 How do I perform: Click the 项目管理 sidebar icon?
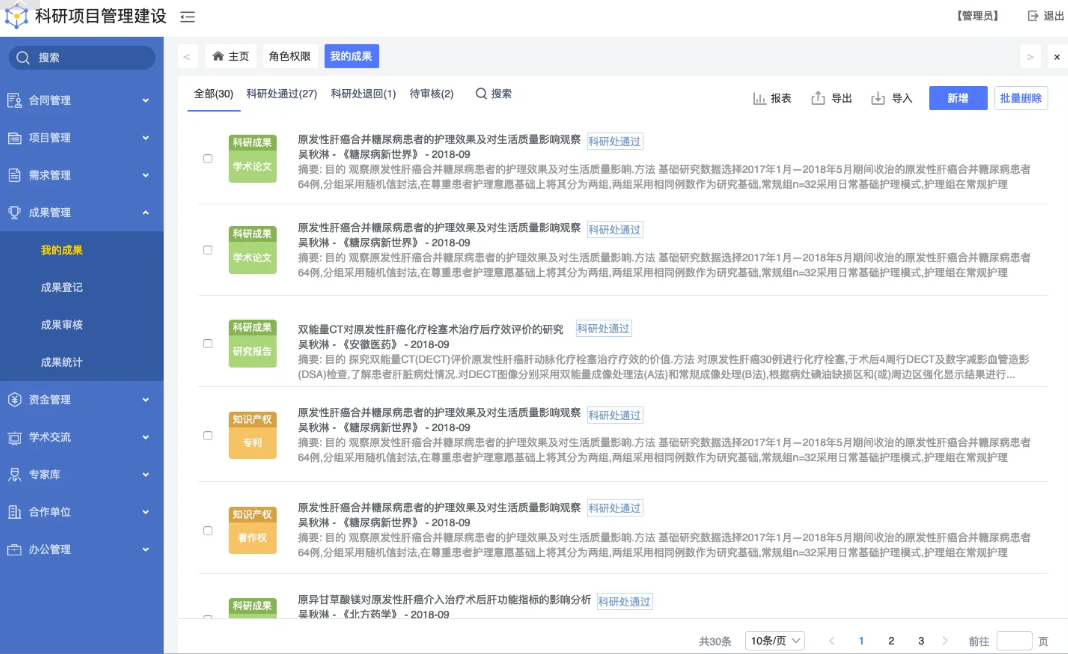(14, 138)
